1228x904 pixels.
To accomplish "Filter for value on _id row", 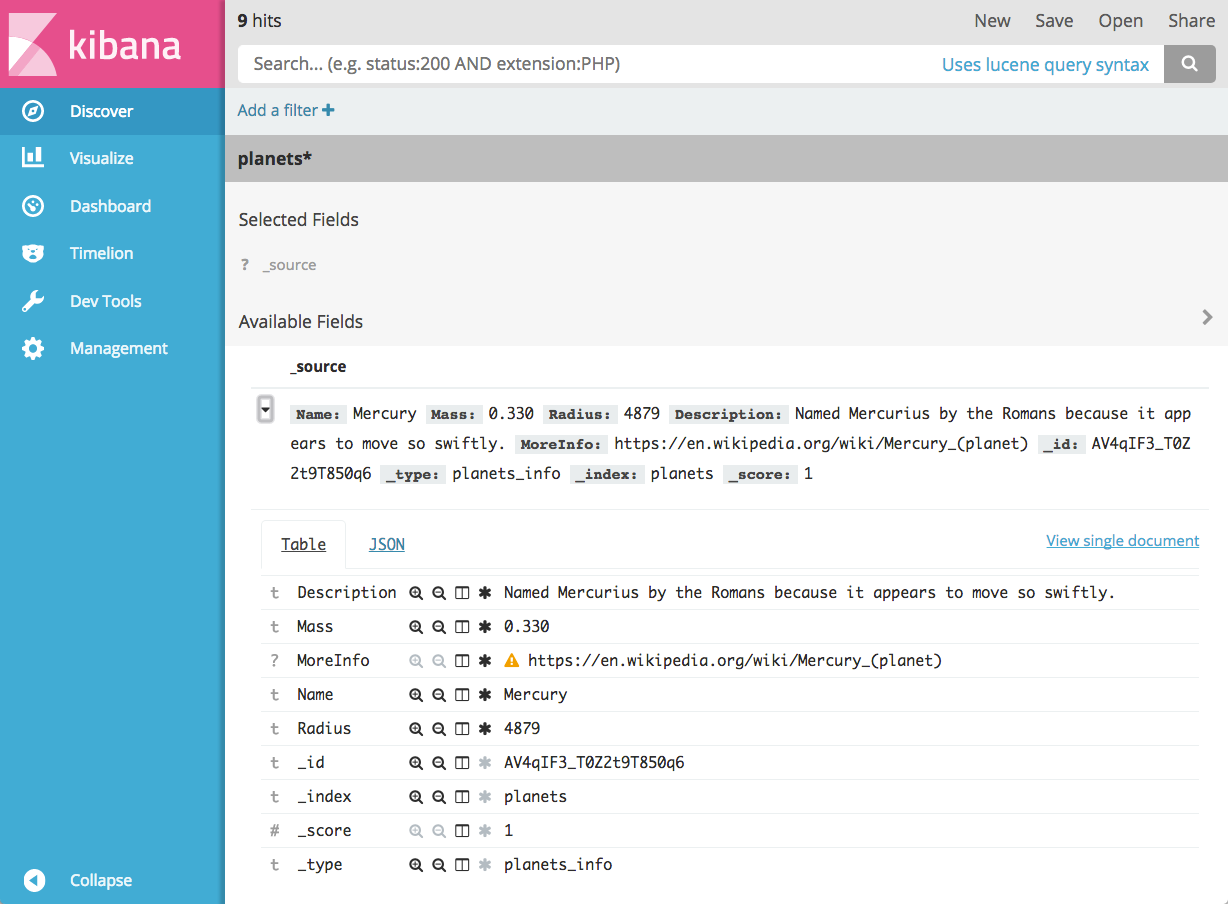I will point(416,763).
